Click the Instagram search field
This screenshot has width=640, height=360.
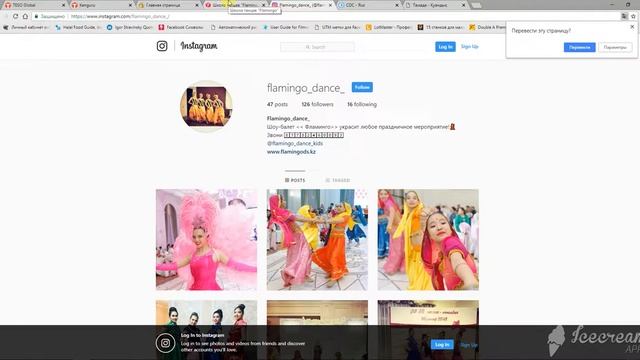317,47
